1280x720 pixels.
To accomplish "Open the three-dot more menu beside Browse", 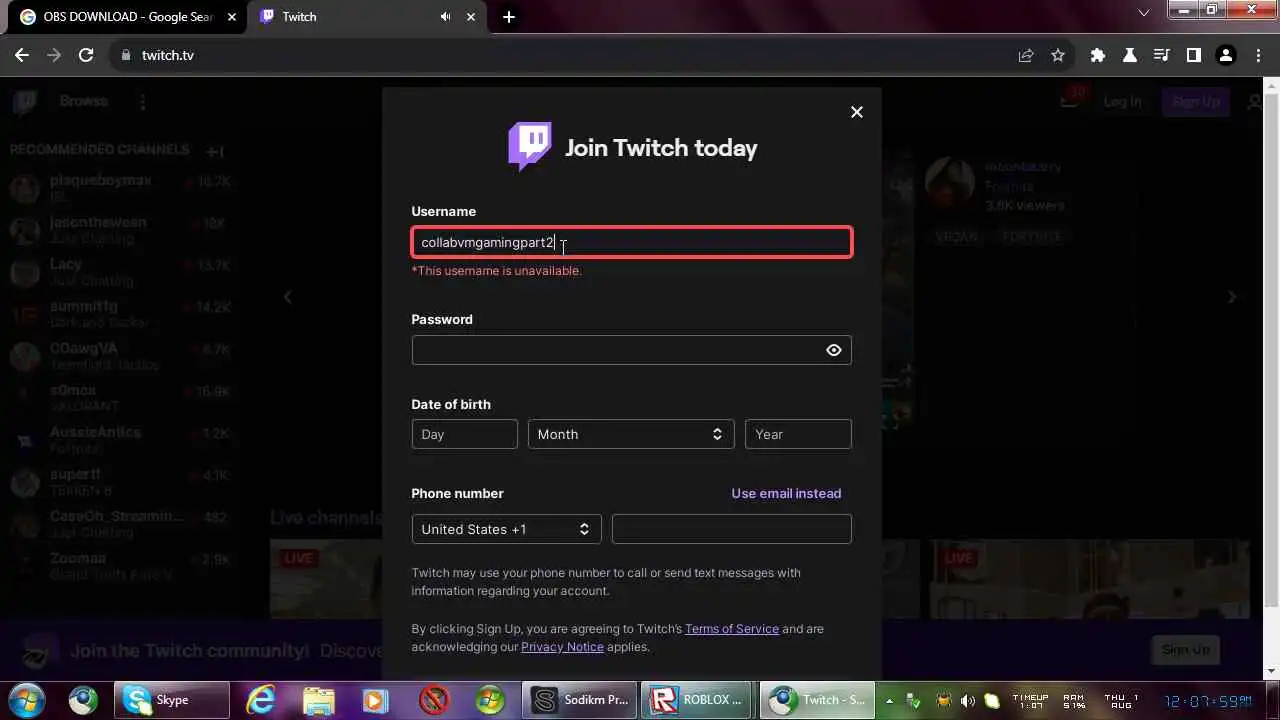I will pos(142,101).
